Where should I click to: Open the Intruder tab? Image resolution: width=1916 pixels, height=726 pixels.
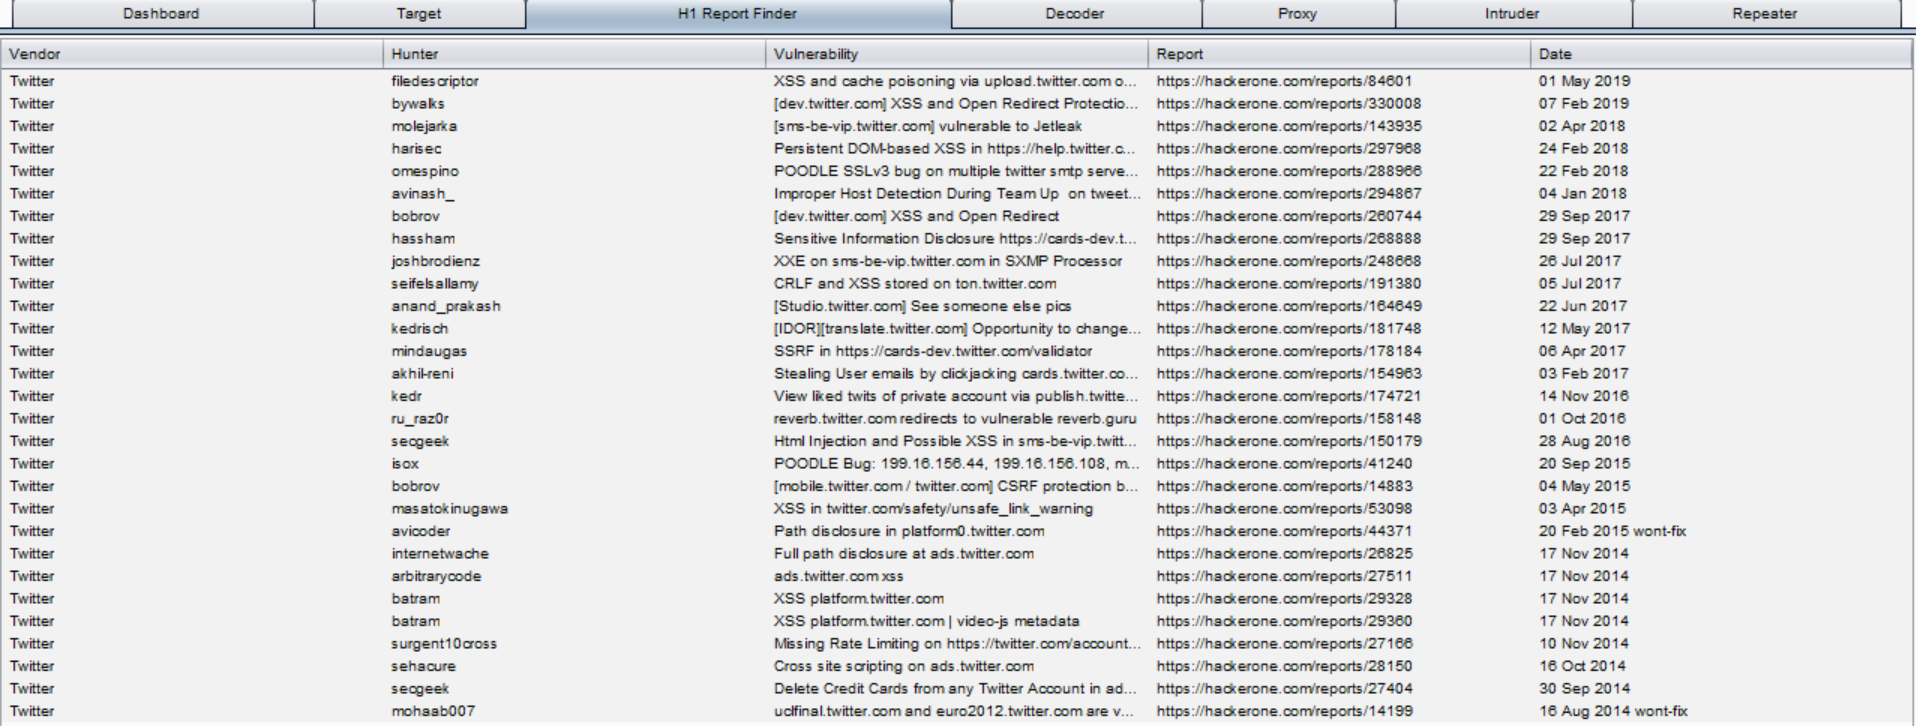(x=1512, y=14)
